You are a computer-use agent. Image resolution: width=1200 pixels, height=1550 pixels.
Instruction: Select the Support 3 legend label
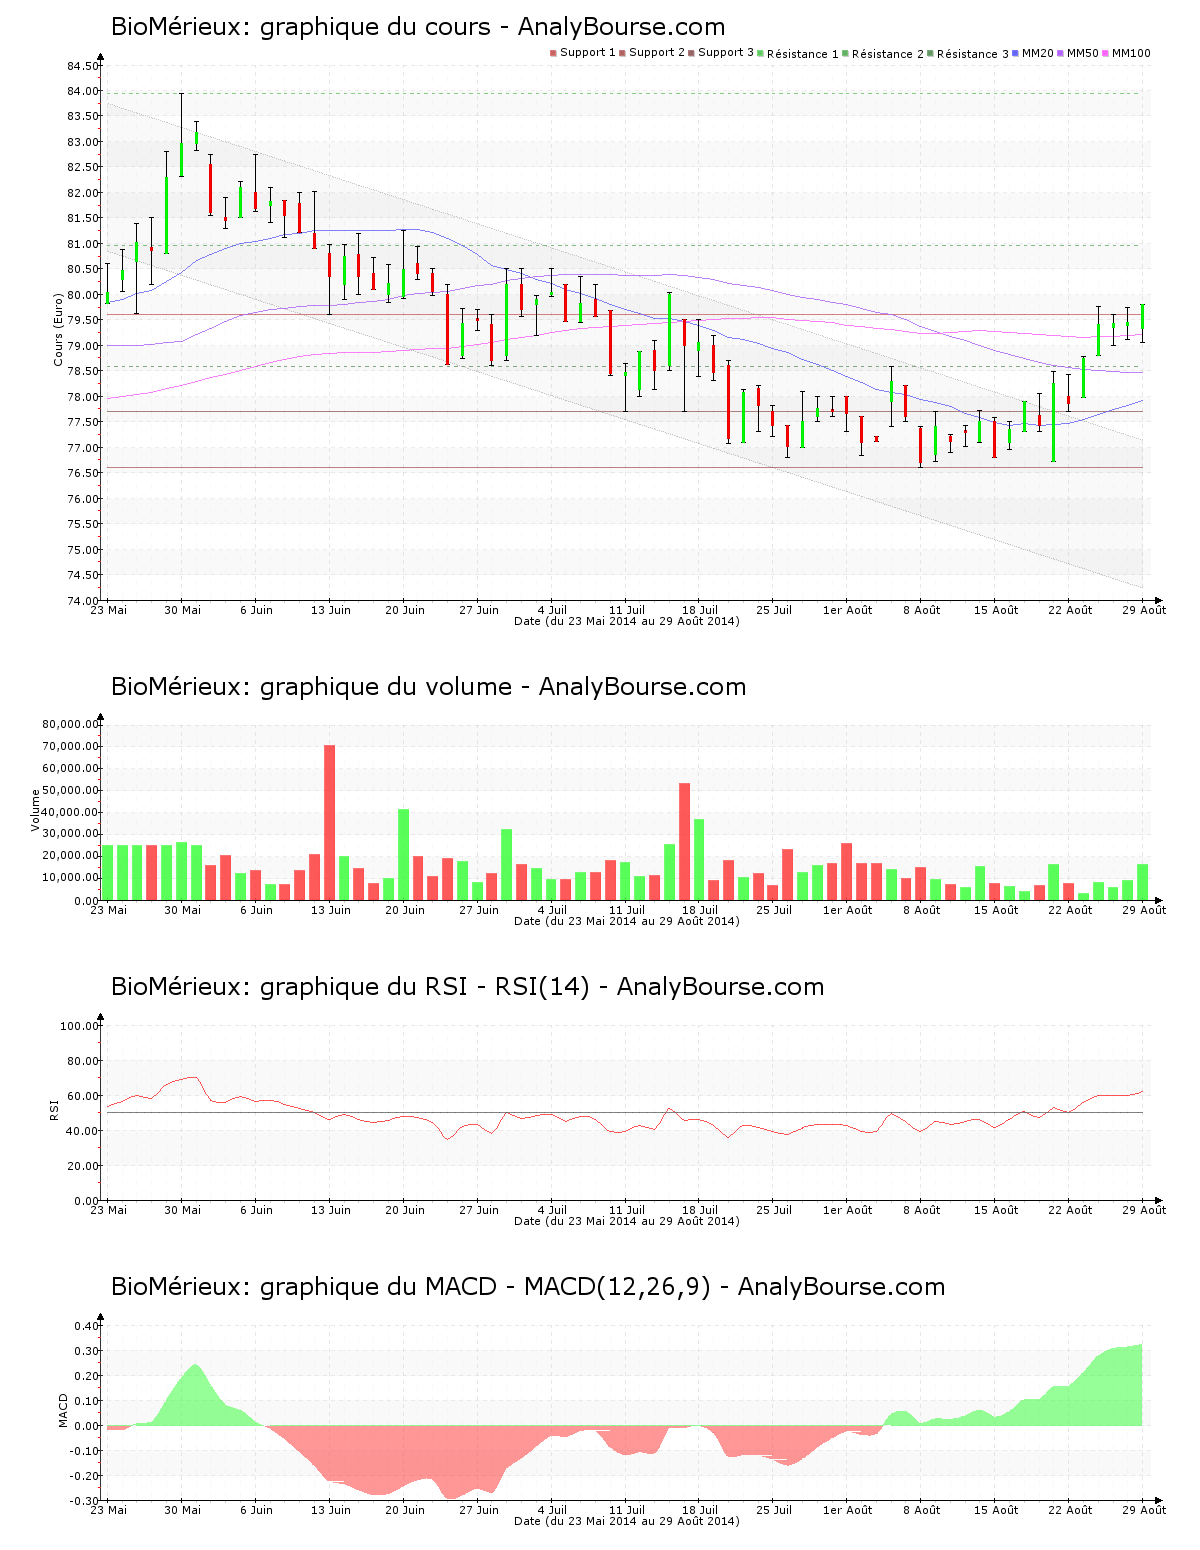(x=726, y=53)
